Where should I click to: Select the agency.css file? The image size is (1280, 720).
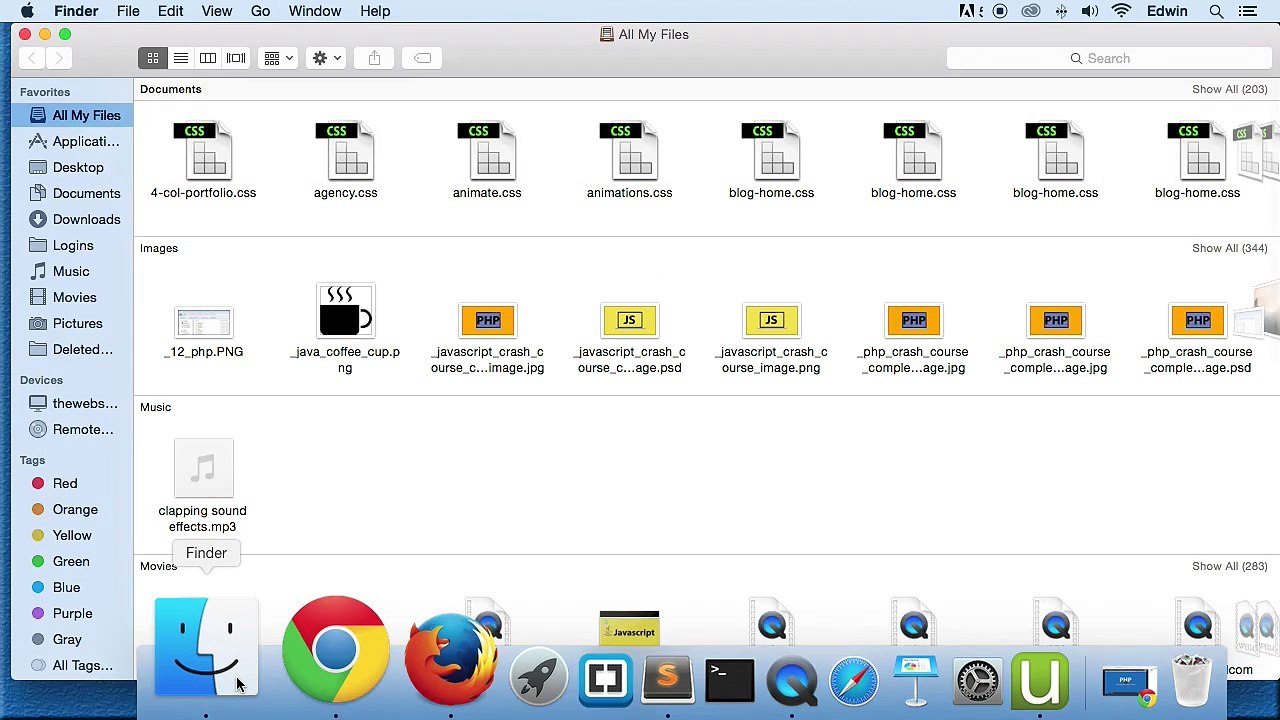tap(345, 161)
